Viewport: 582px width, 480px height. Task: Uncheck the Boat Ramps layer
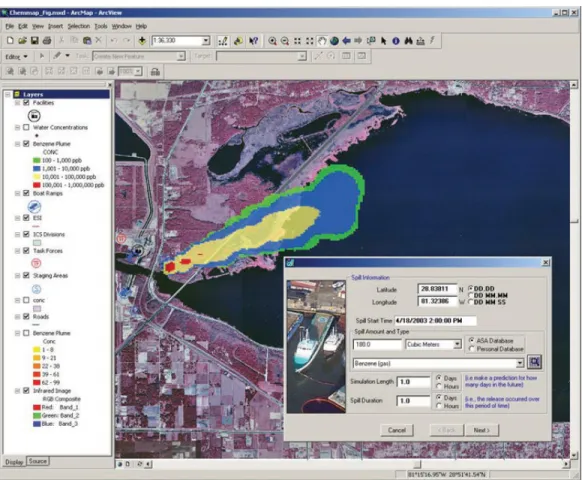tap(26, 193)
